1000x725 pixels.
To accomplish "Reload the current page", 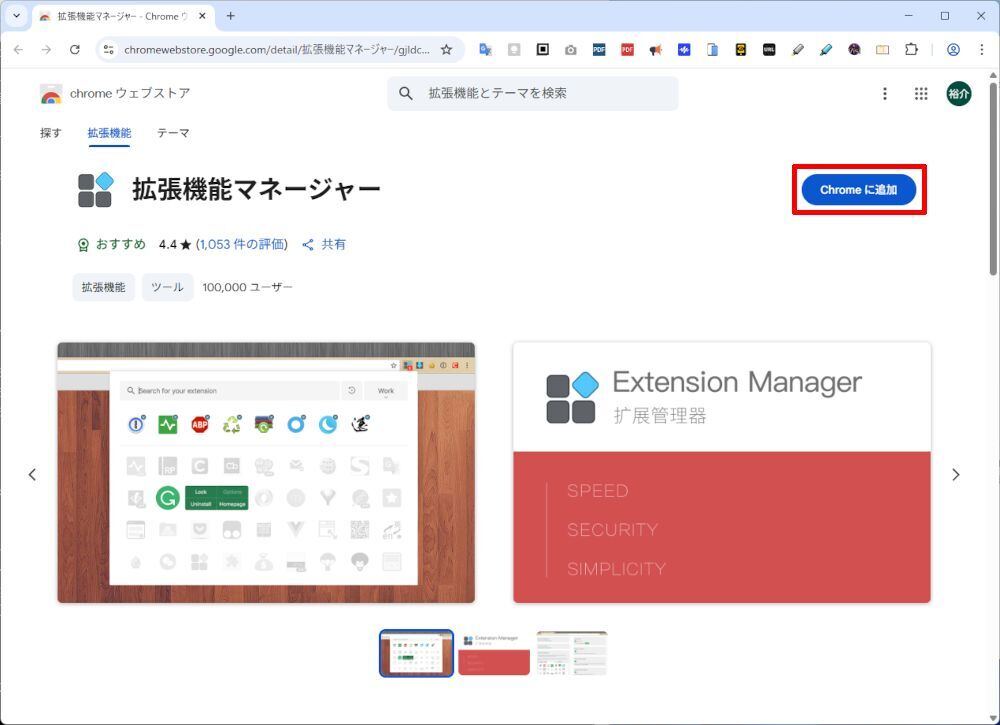I will (75, 50).
